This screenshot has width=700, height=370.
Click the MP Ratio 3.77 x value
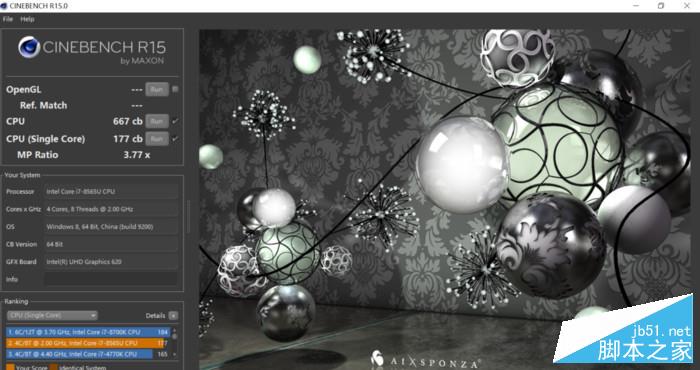tap(137, 155)
